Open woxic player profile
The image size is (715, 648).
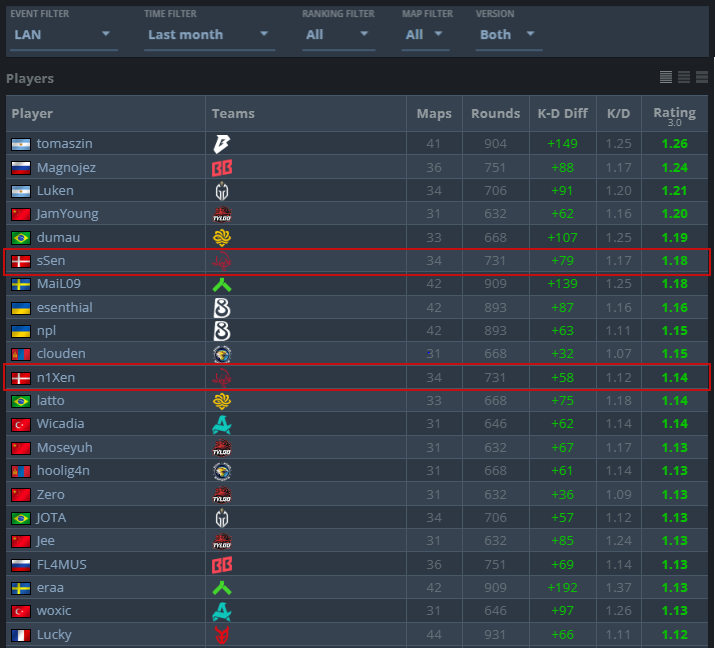pyautogui.click(x=54, y=611)
